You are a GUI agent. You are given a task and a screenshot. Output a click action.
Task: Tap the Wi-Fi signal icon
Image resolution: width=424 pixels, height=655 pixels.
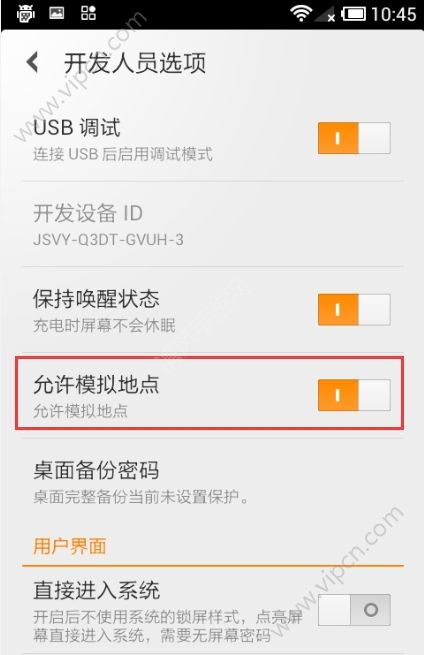point(301,14)
